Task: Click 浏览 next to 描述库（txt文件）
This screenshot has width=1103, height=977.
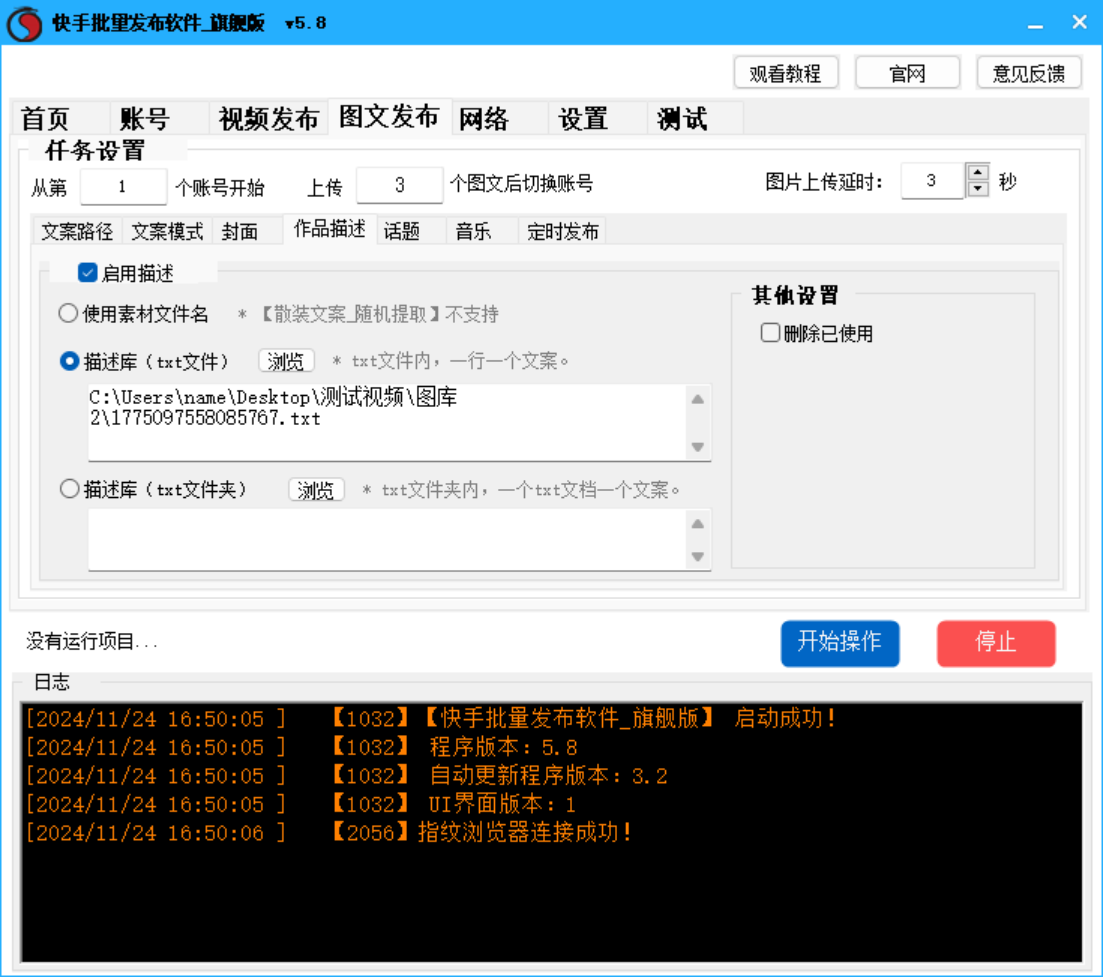Action: [286, 362]
